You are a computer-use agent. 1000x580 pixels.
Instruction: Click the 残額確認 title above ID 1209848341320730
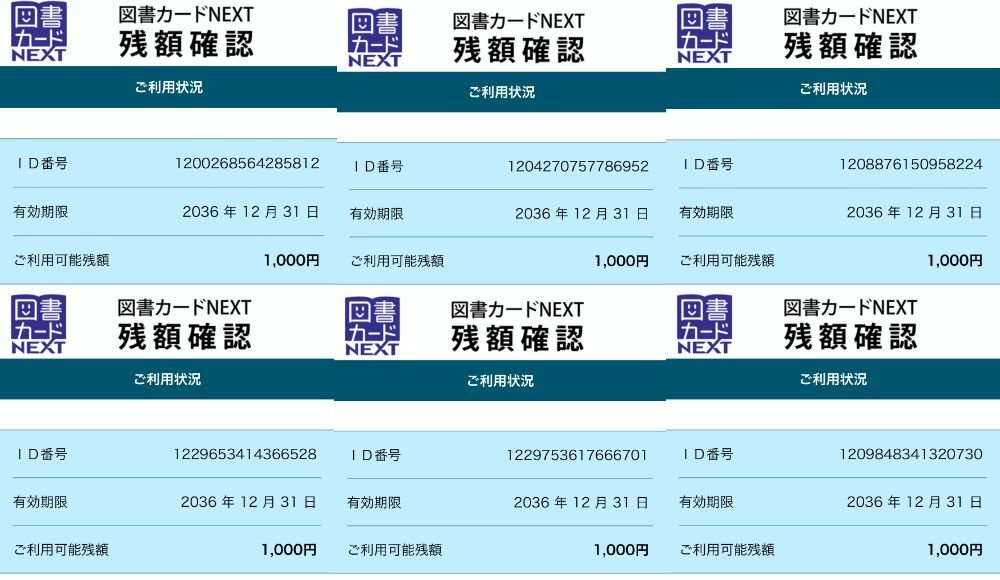850,337
